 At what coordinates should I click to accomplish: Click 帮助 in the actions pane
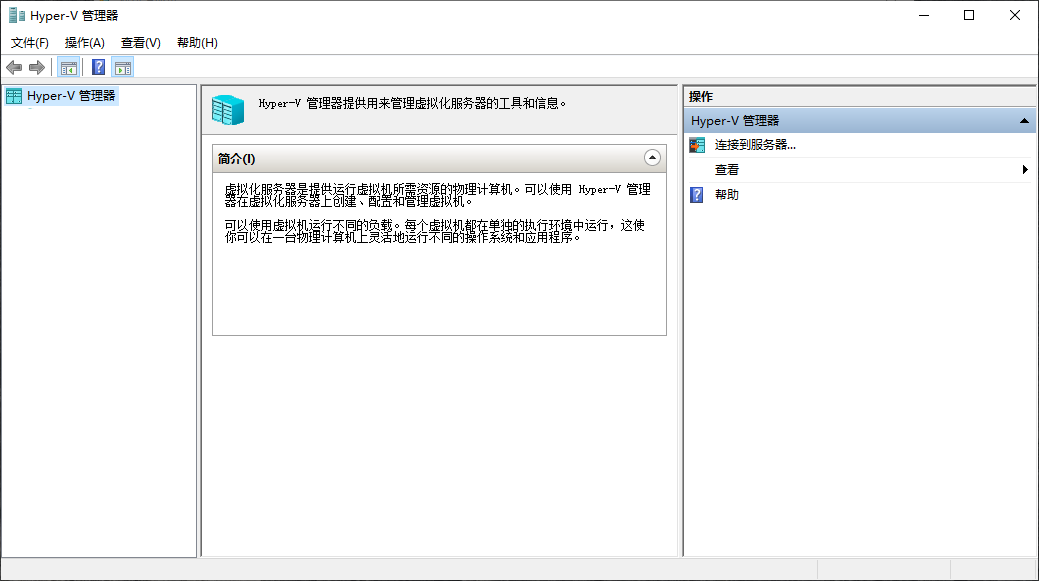[x=726, y=195]
